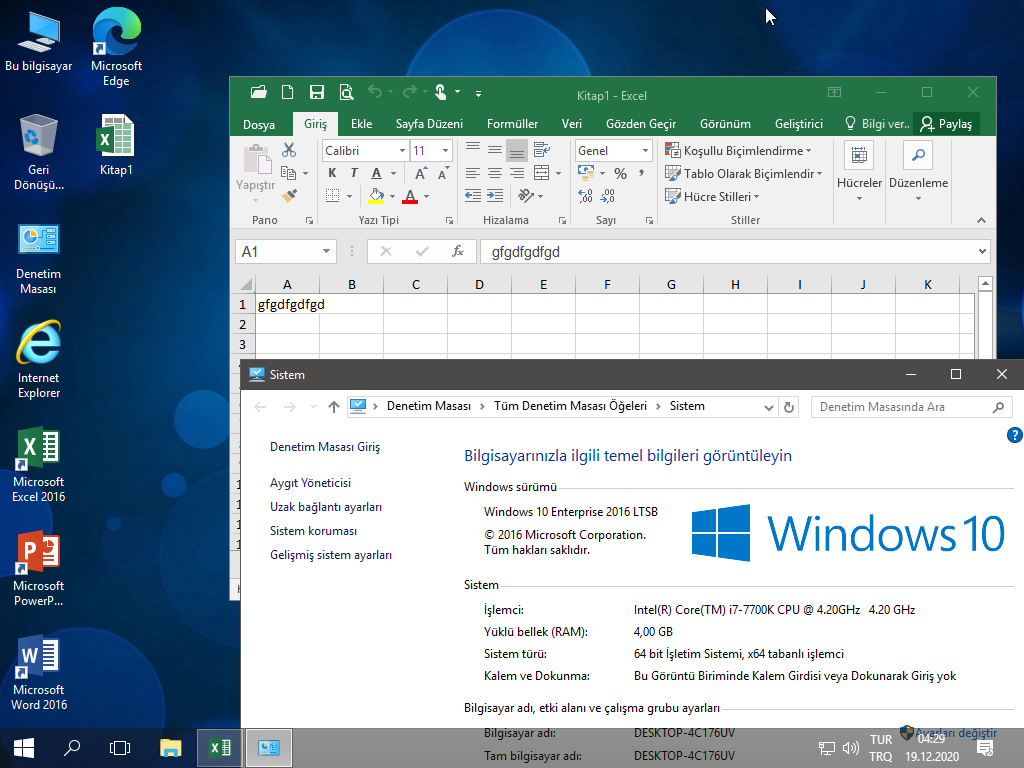Open help question mark in Sistem window

click(x=1014, y=435)
